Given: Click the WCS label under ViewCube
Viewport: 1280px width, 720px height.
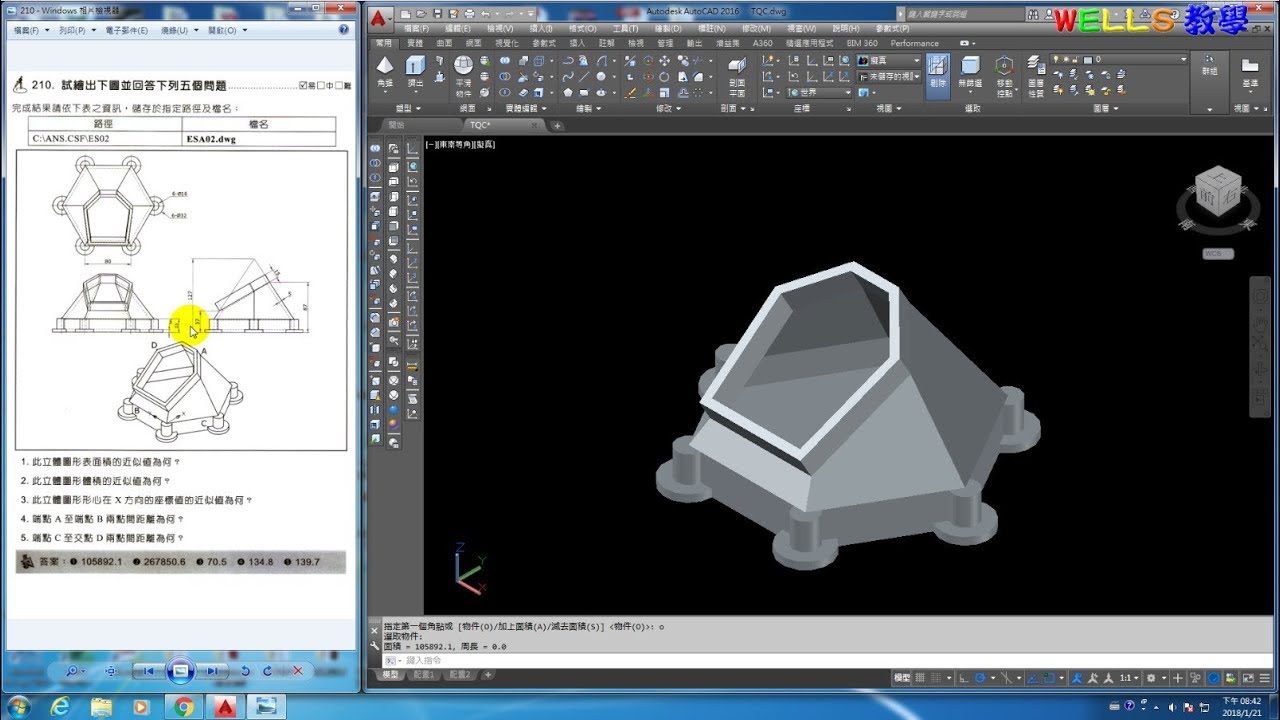Looking at the screenshot, I should pos(1217,254).
